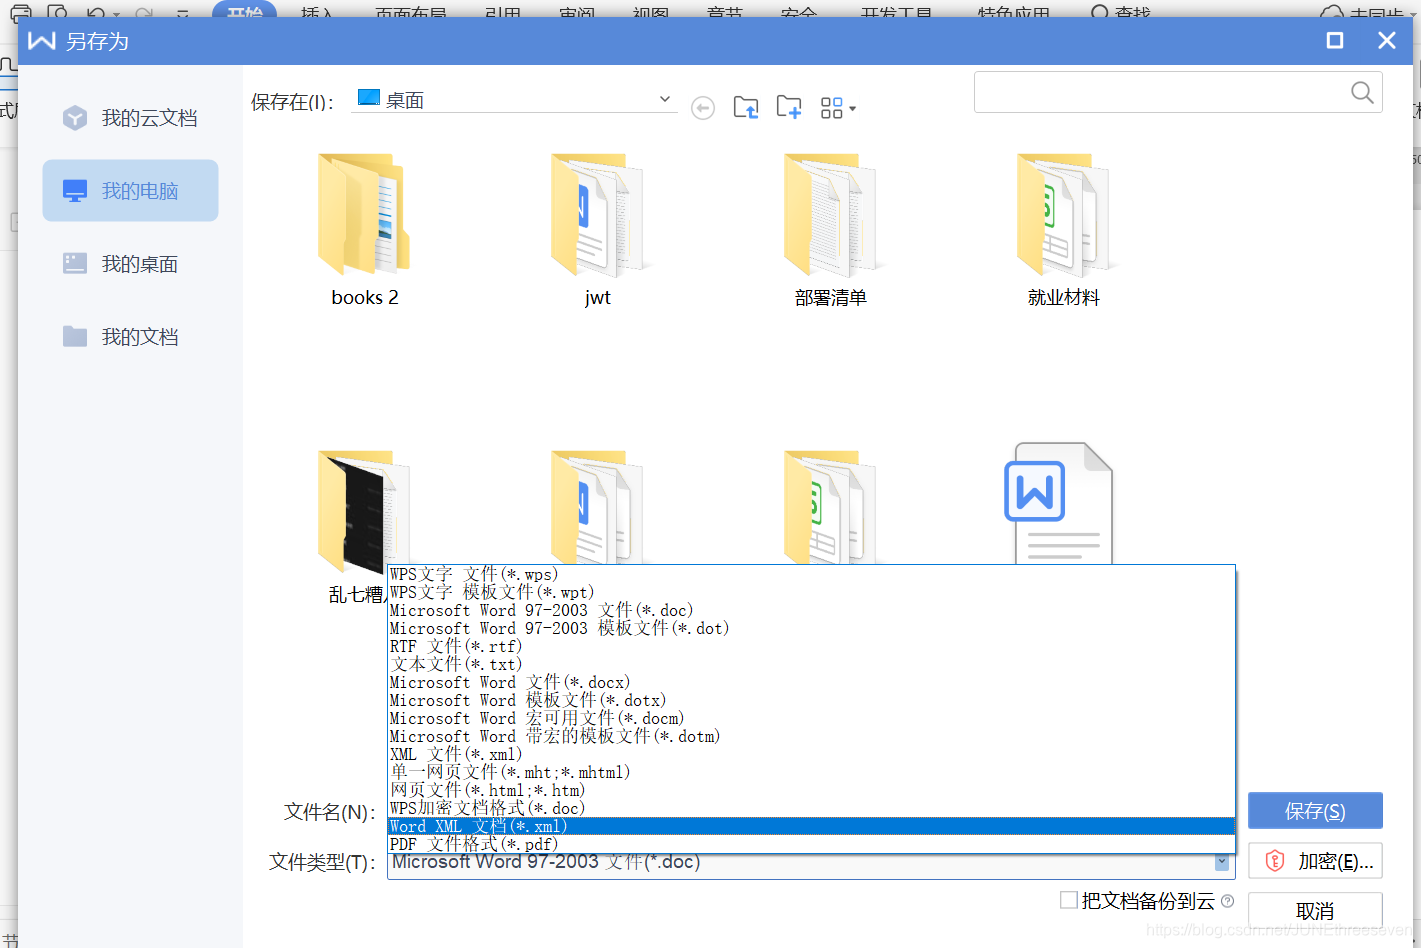The height and width of the screenshot is (948, 1421).
Task: Open the 就业材料 folder
Action: (x=1063, y=231)
